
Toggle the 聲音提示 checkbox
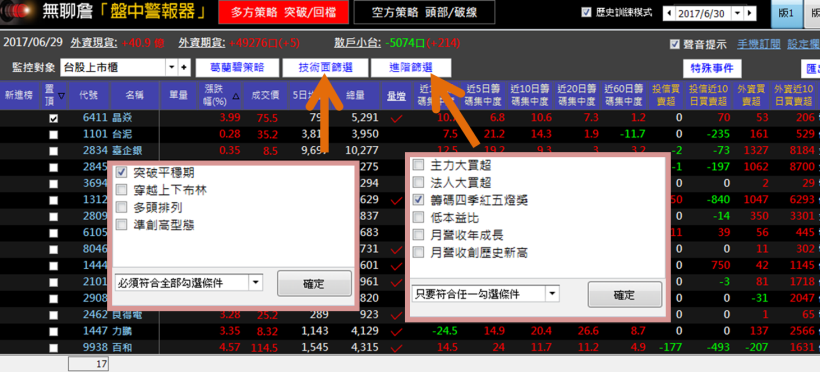675,44
